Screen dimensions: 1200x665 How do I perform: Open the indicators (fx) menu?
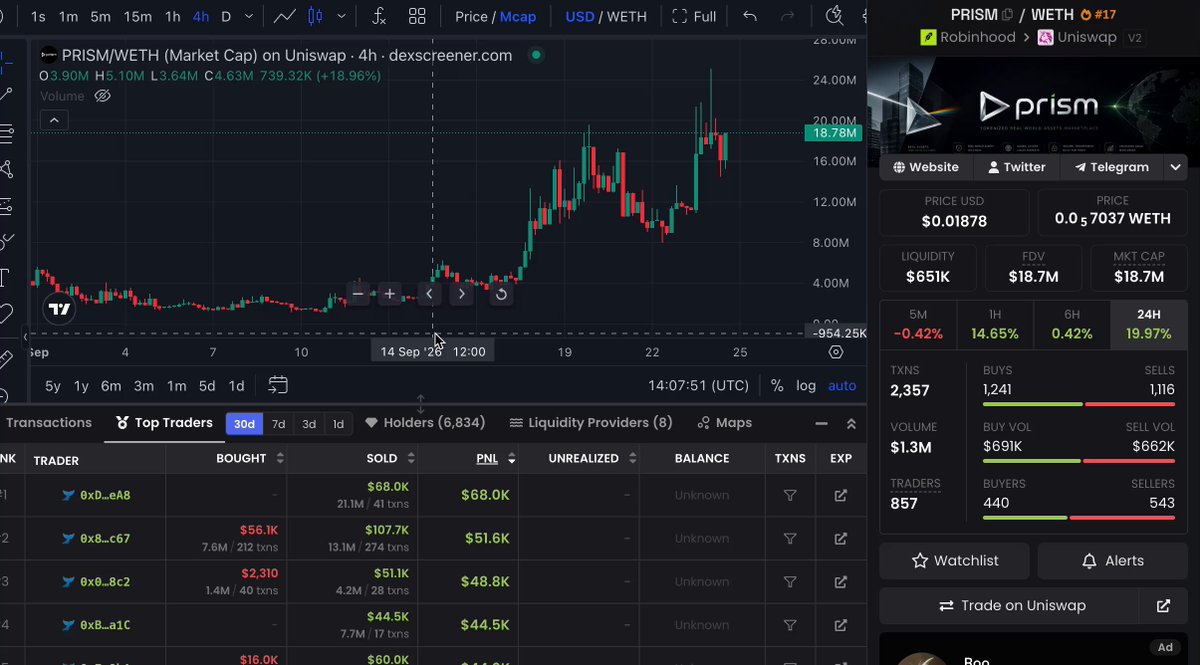tap(379, 16)
